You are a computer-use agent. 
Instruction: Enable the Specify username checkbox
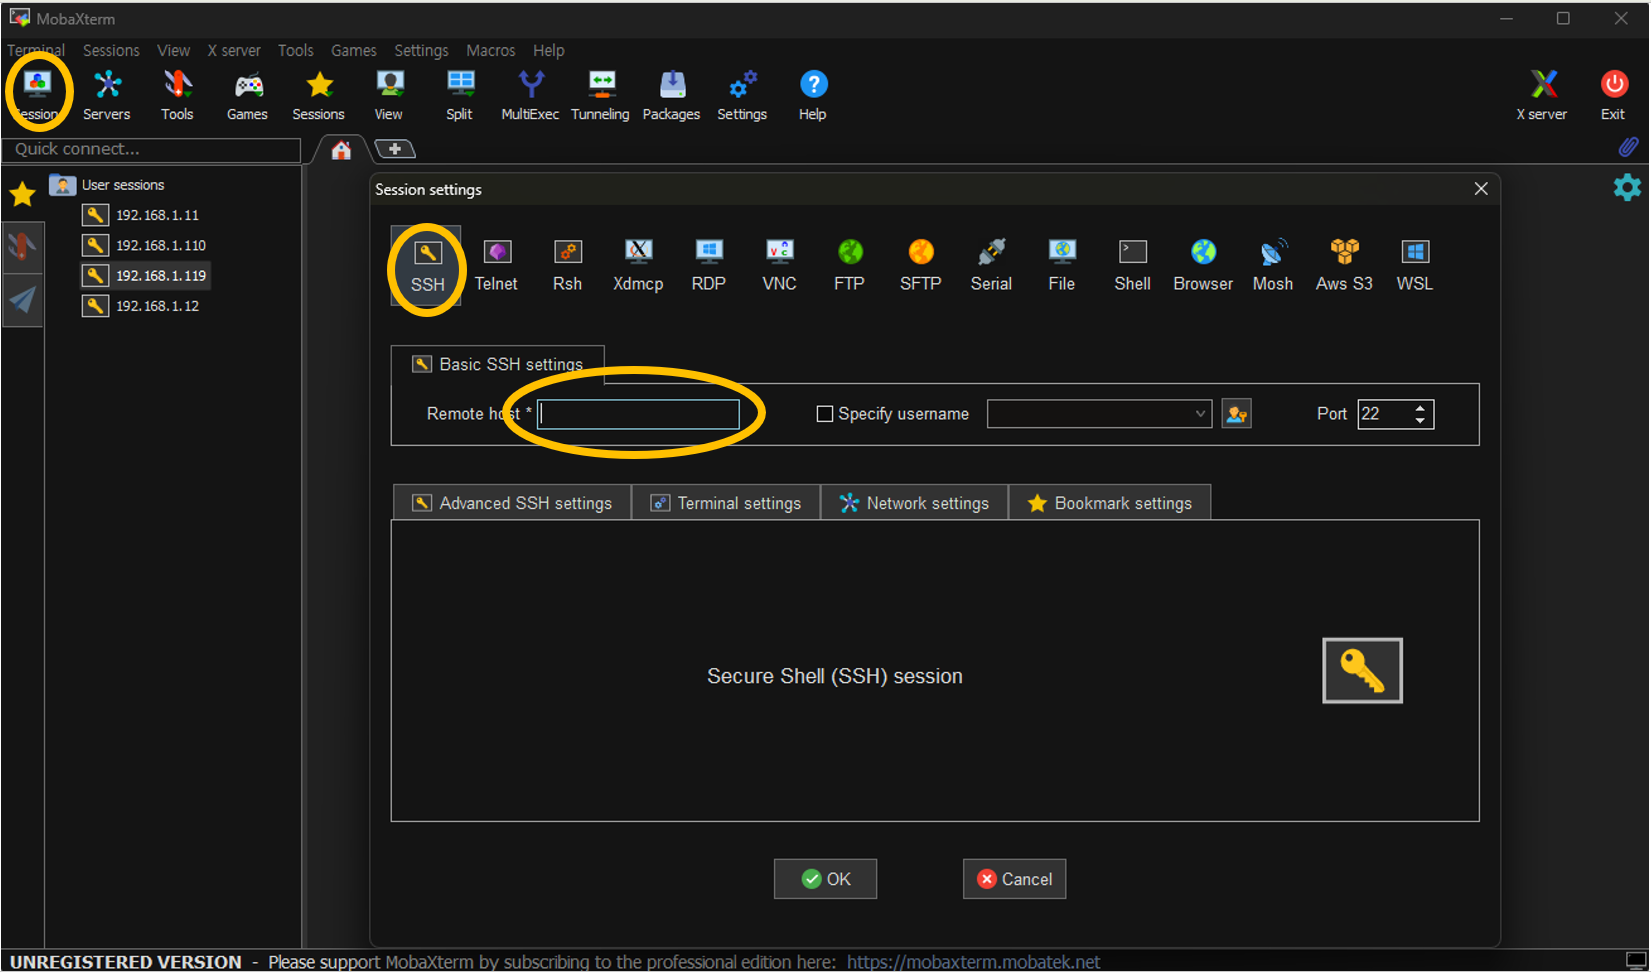825,414
